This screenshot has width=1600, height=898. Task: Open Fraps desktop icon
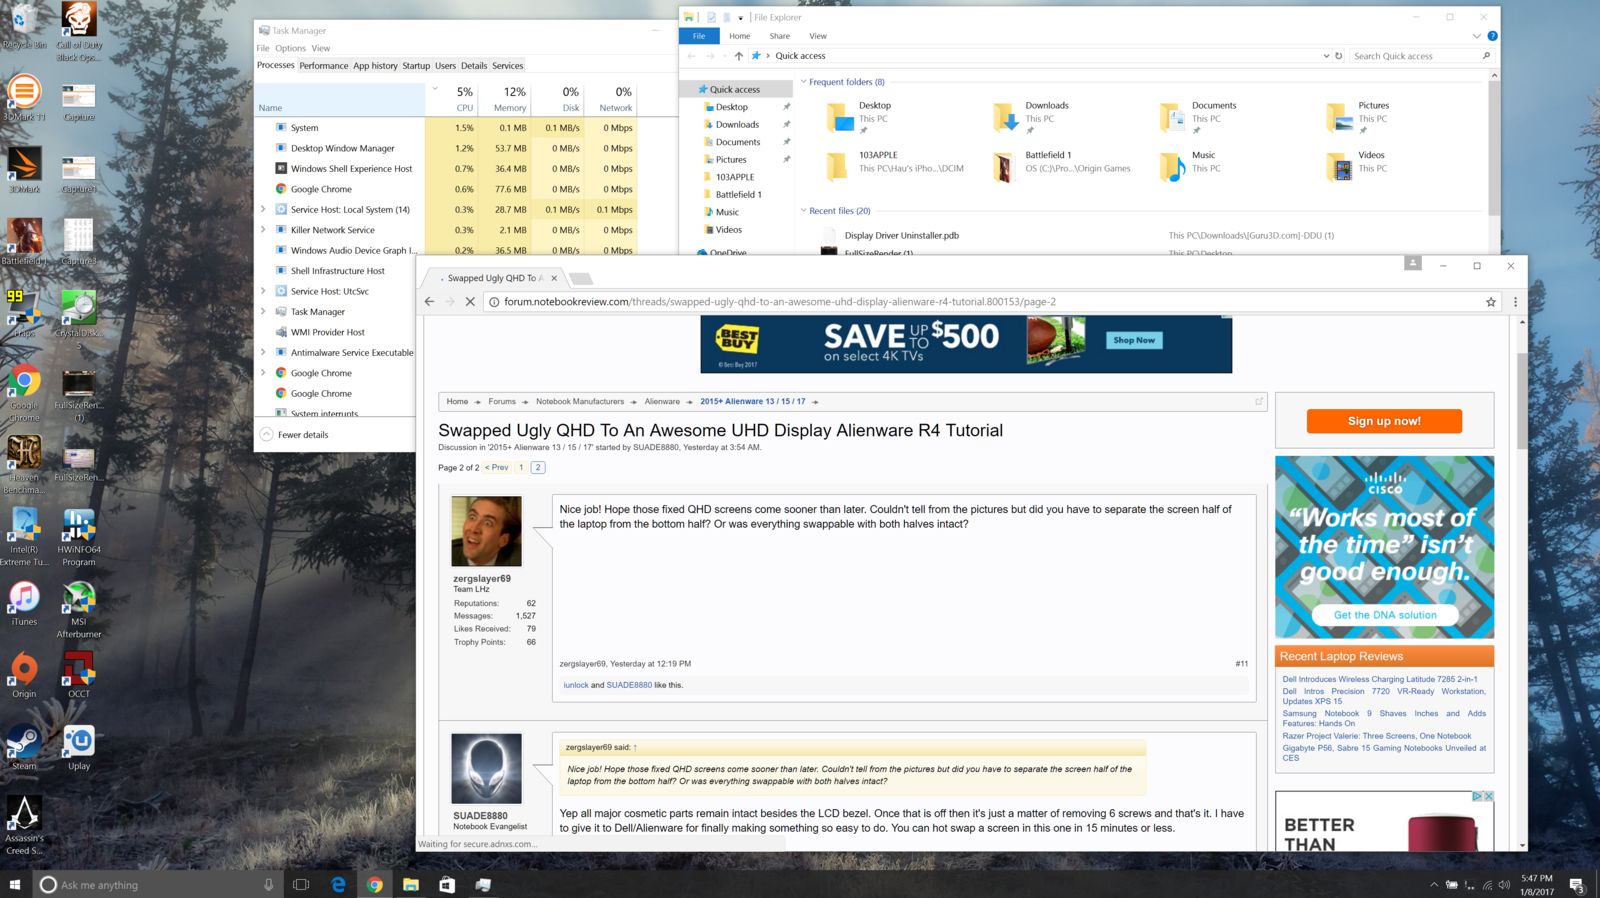point(24,314)
